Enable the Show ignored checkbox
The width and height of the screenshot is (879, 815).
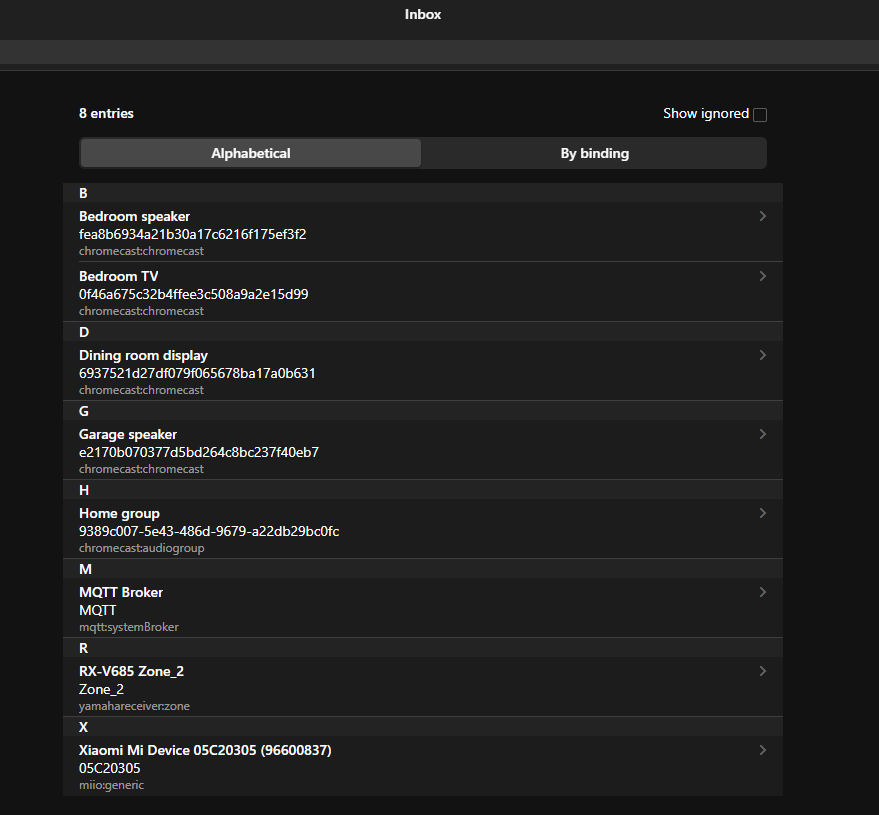(x=760, y=115)
